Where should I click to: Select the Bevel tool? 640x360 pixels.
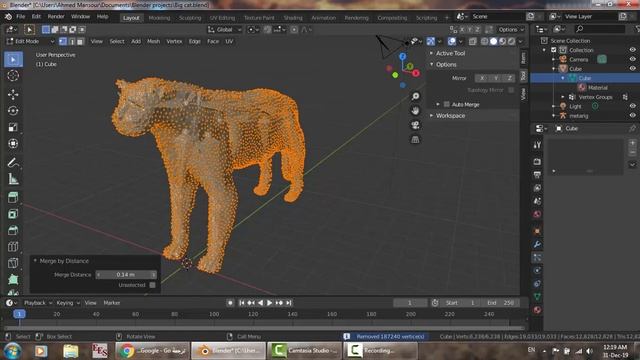click(x=13, y=230)
